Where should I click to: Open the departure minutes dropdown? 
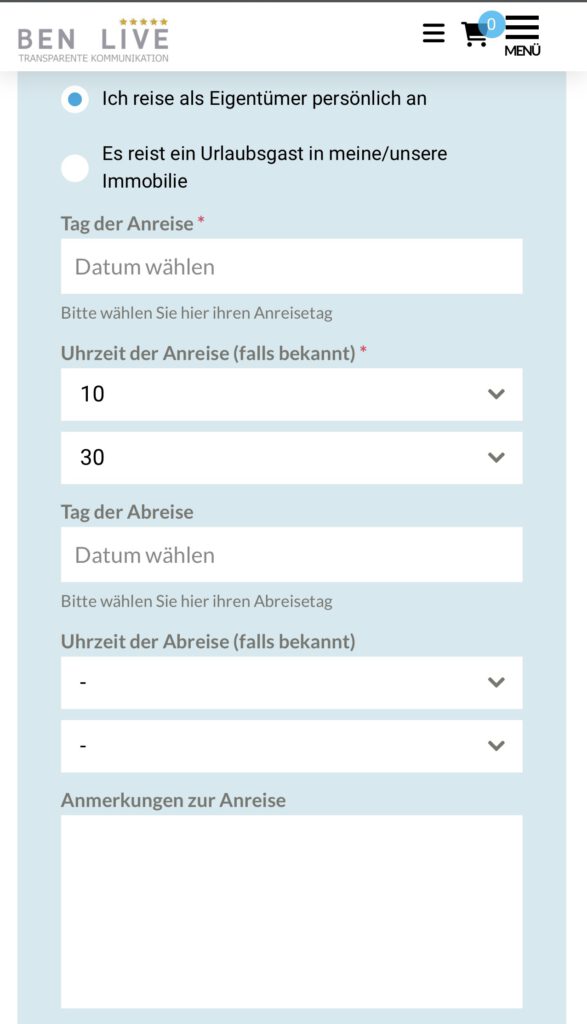(291, 746)
